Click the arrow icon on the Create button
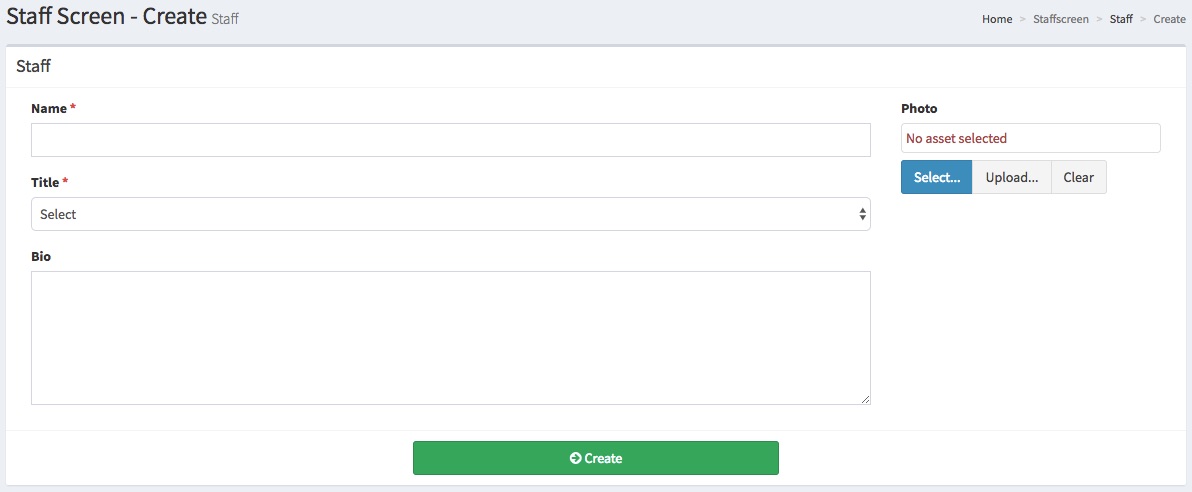The width and height of the screenshot is (1192, 492). (575, 458)
